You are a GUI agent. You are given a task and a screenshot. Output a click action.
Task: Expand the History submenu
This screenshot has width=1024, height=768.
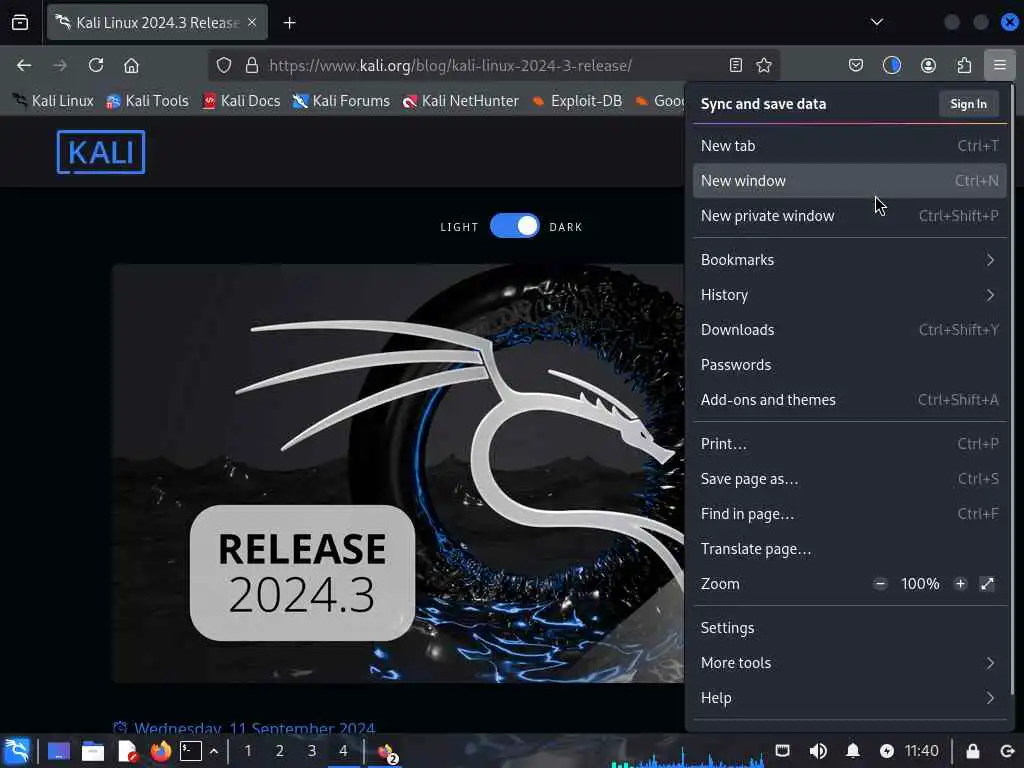point(850,295)
